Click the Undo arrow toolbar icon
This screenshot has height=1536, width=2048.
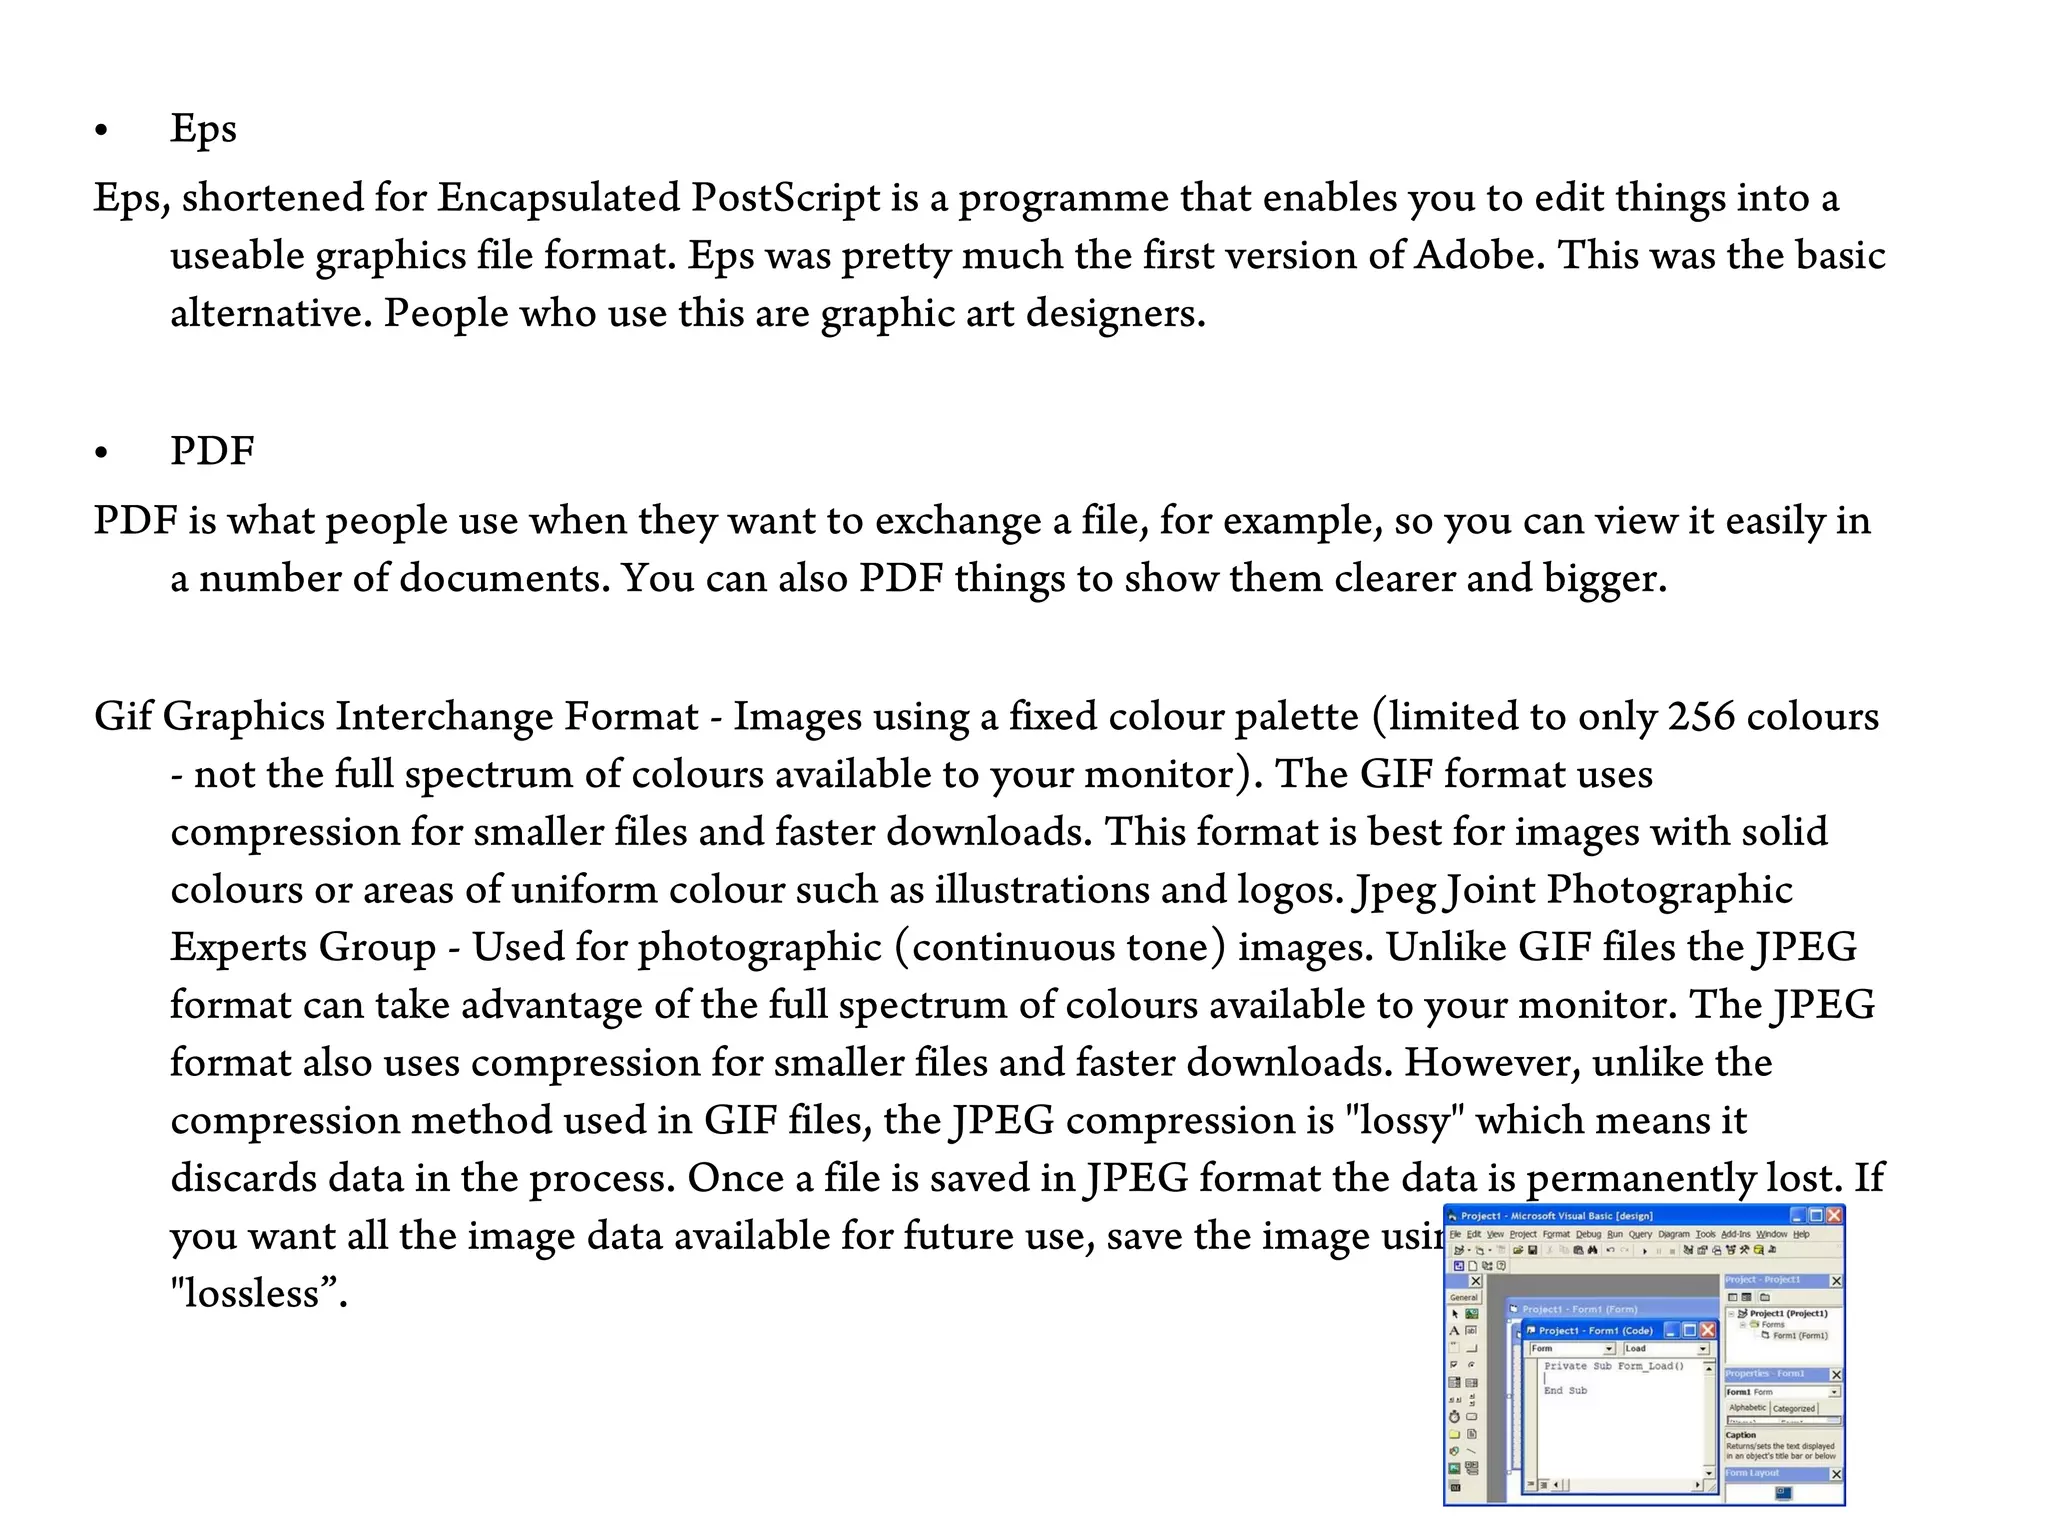(x=1610, y=1250)
